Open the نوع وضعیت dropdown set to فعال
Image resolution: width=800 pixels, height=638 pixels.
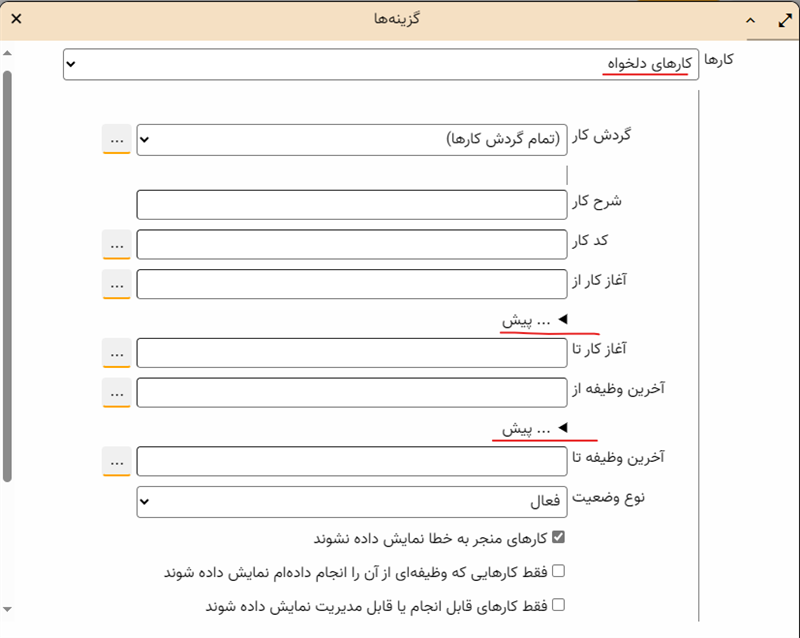(351, 502)
